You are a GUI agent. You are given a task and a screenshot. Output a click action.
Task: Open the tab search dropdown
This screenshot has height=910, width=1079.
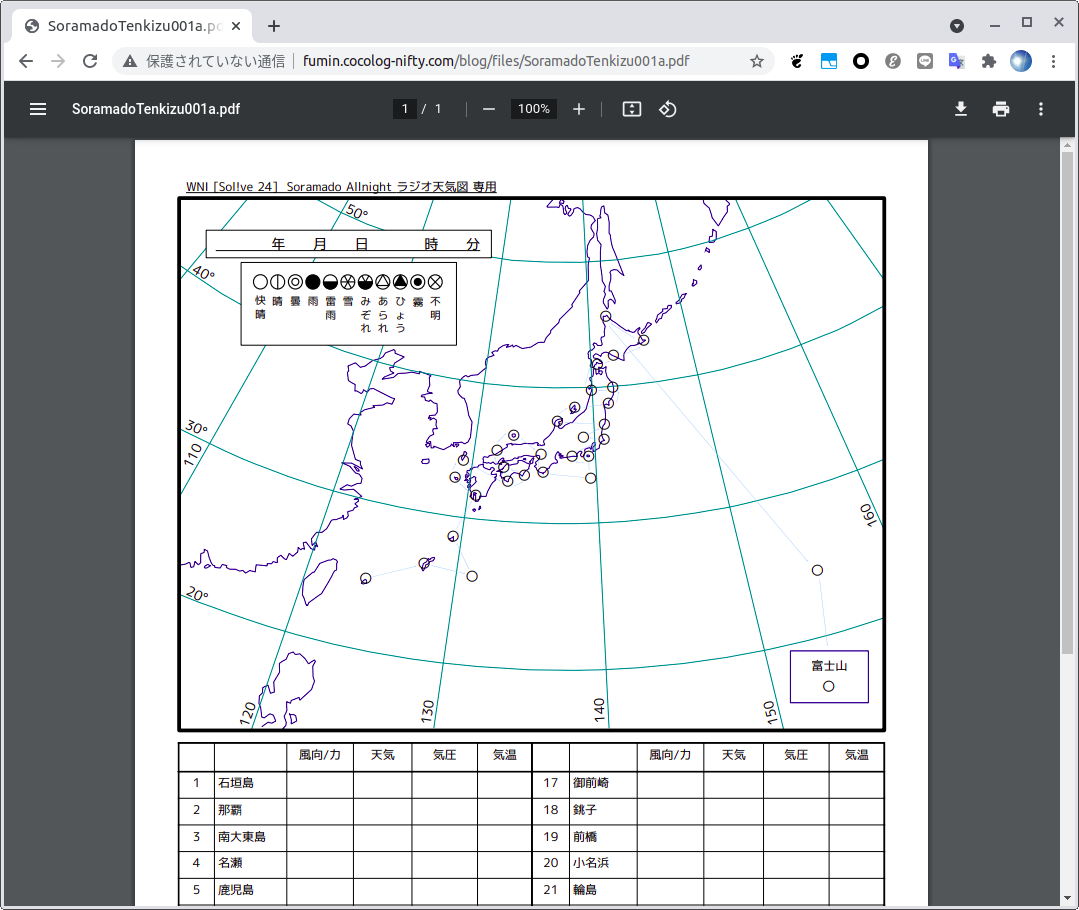[957, 26]
